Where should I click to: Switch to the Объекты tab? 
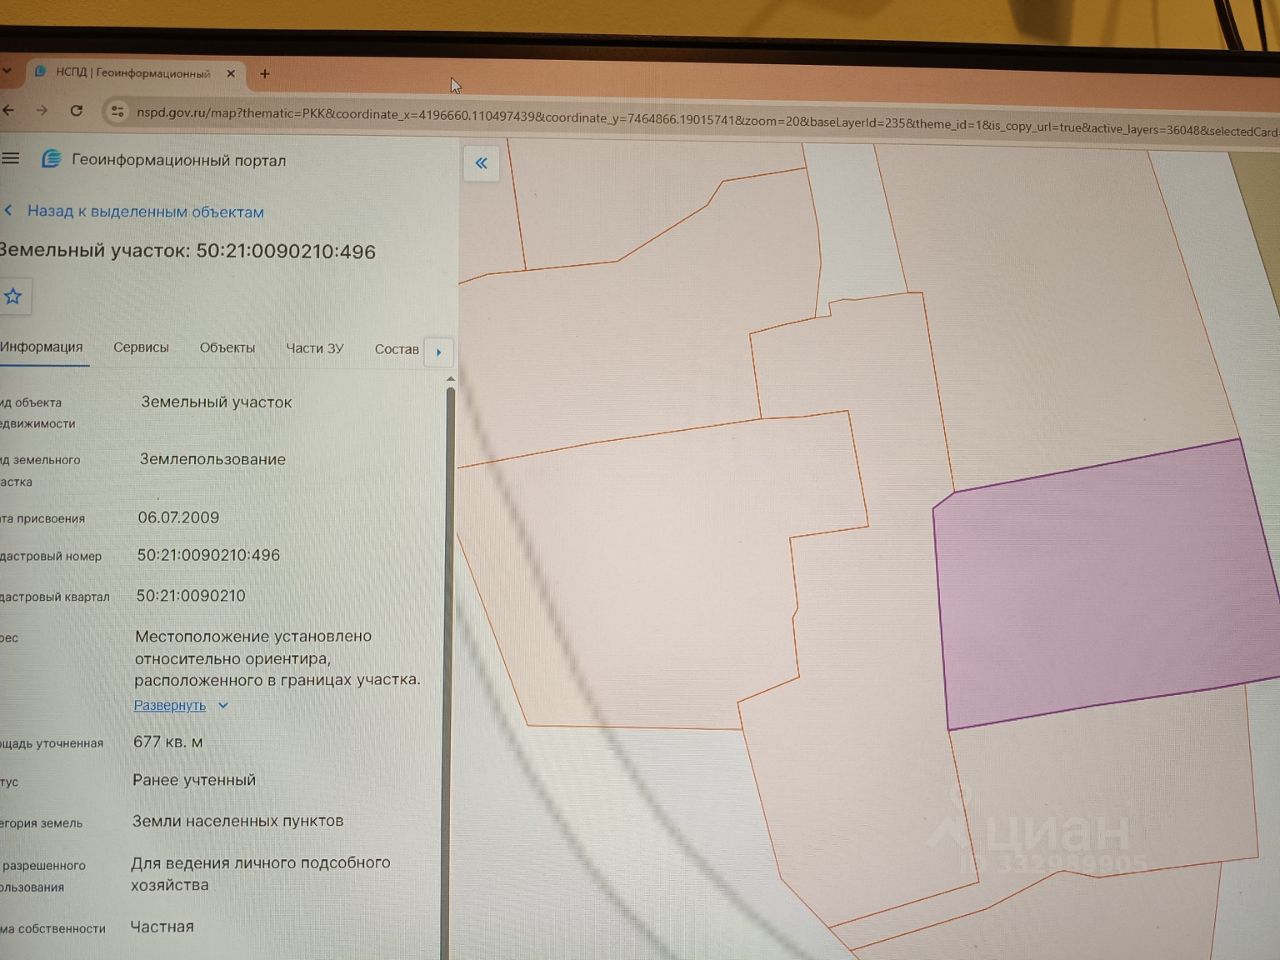click(227, 348)
